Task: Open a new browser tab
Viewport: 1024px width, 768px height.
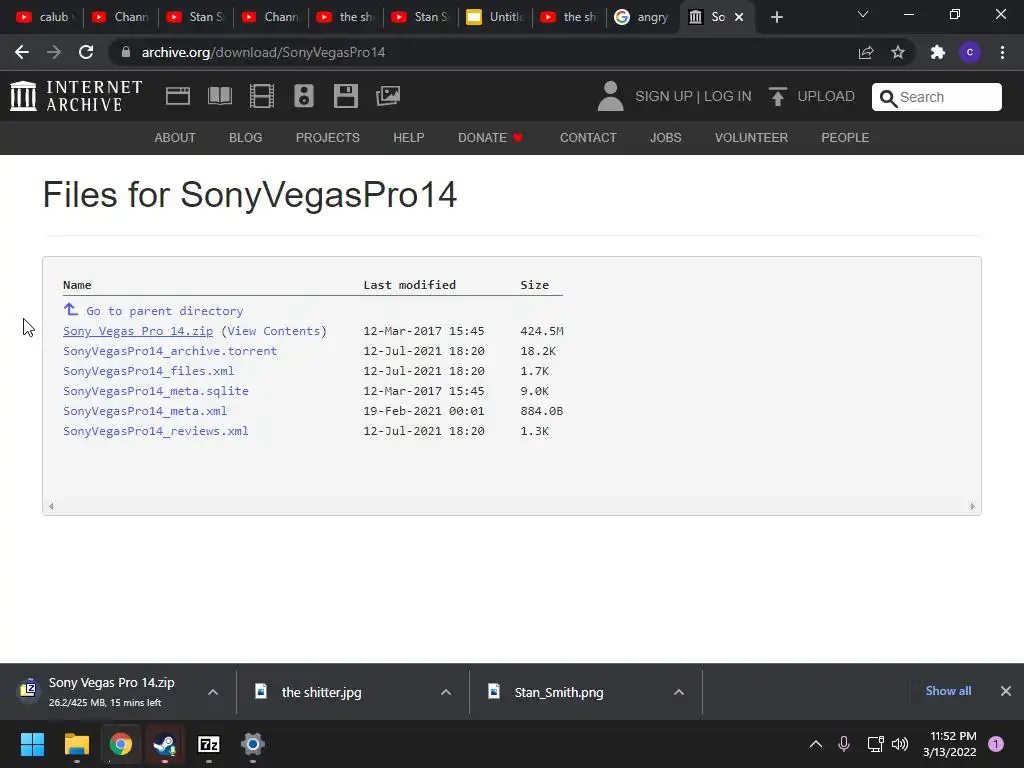Action: pos(776,17)
